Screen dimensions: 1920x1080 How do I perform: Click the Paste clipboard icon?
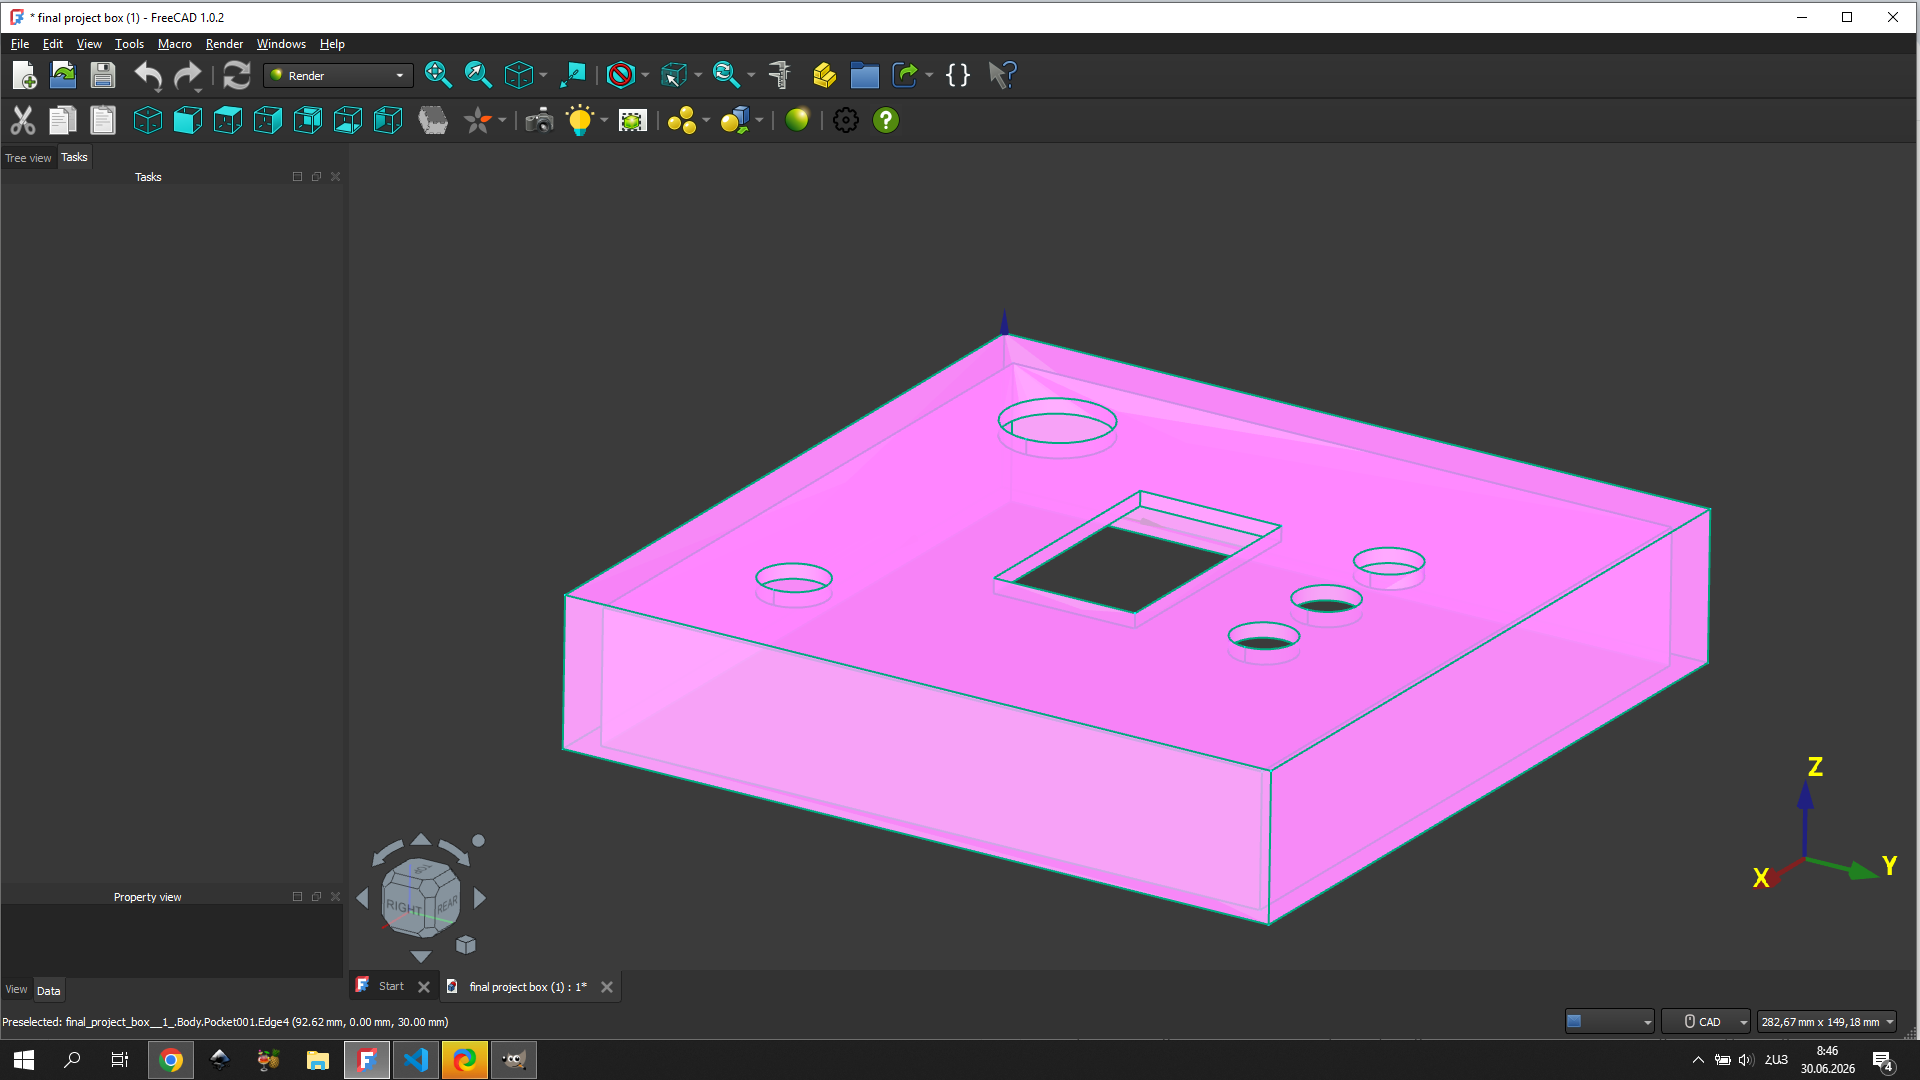click(x=103, y=120)
